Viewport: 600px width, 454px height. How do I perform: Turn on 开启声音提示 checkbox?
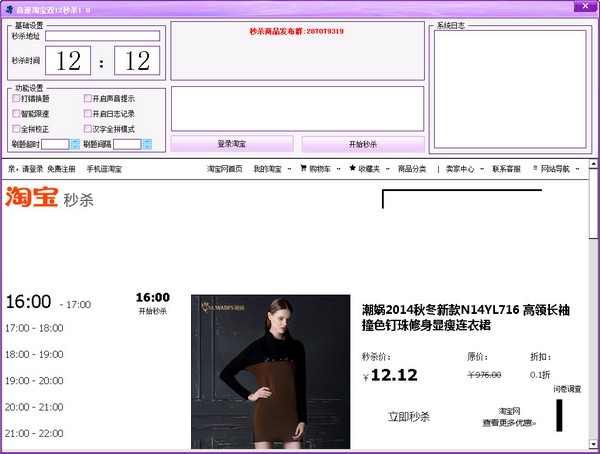tap(88, 98)
